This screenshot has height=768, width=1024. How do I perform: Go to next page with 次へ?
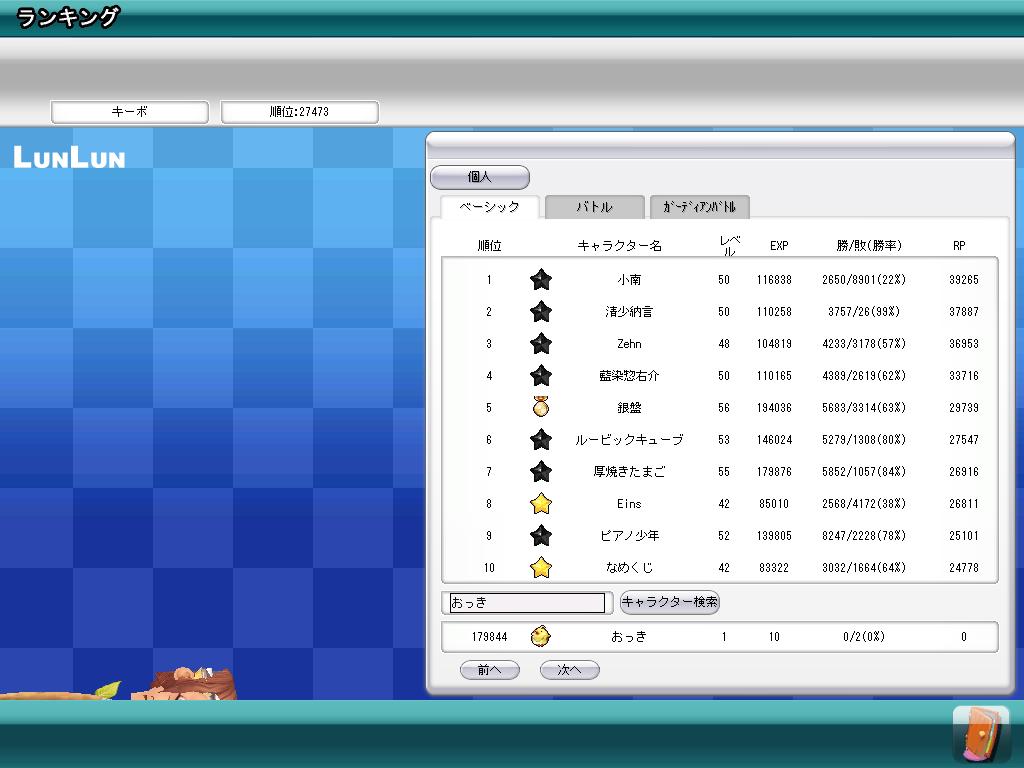pos(569,670)
